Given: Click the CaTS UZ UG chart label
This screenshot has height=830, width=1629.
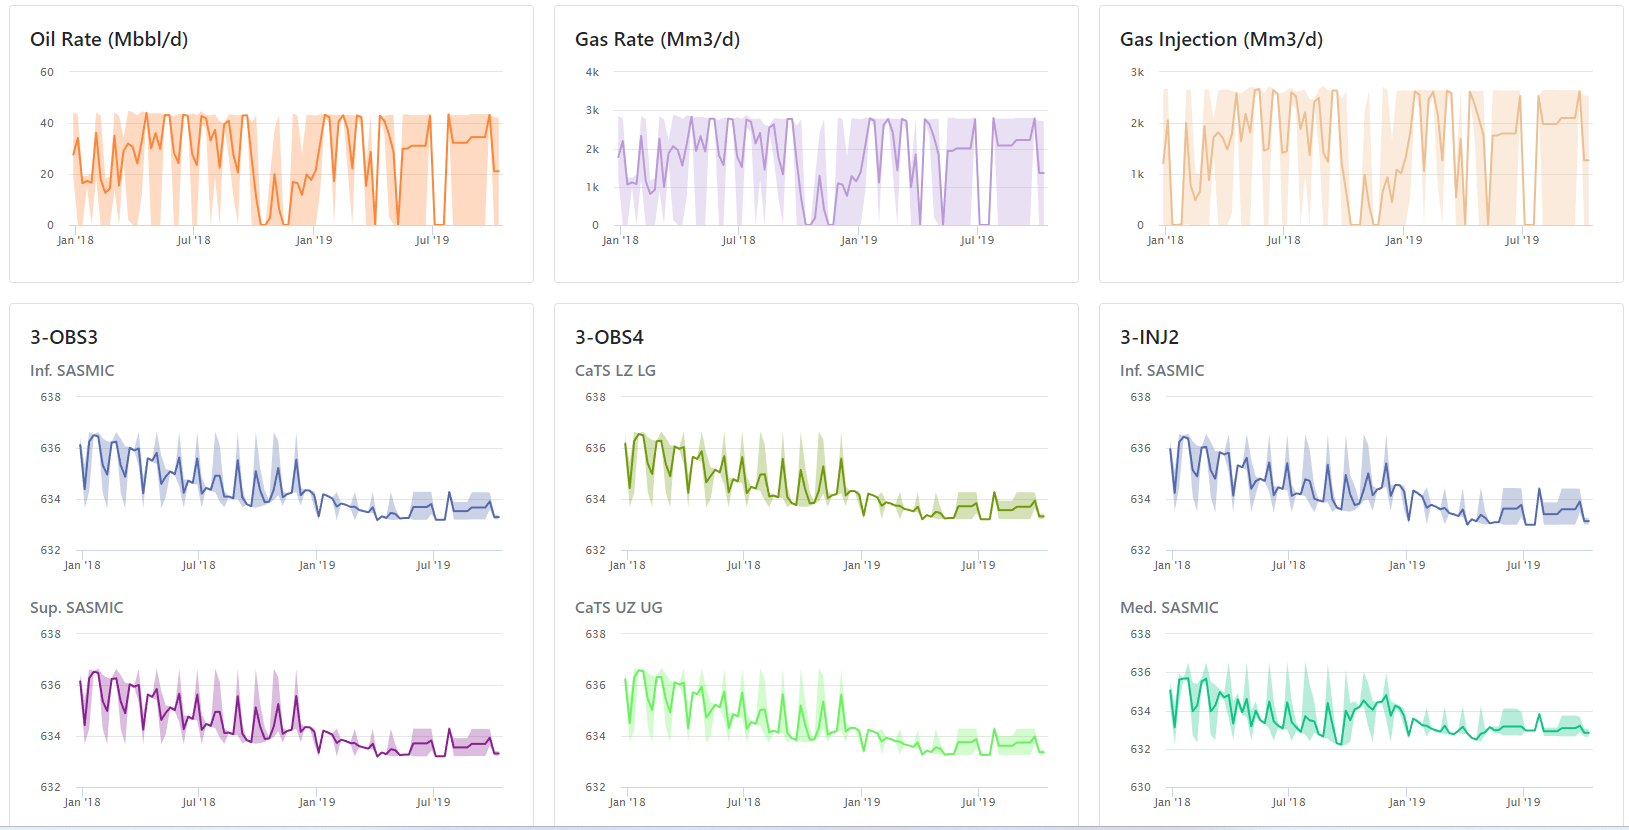Looking at the screenshot, I should pos(618,607).
